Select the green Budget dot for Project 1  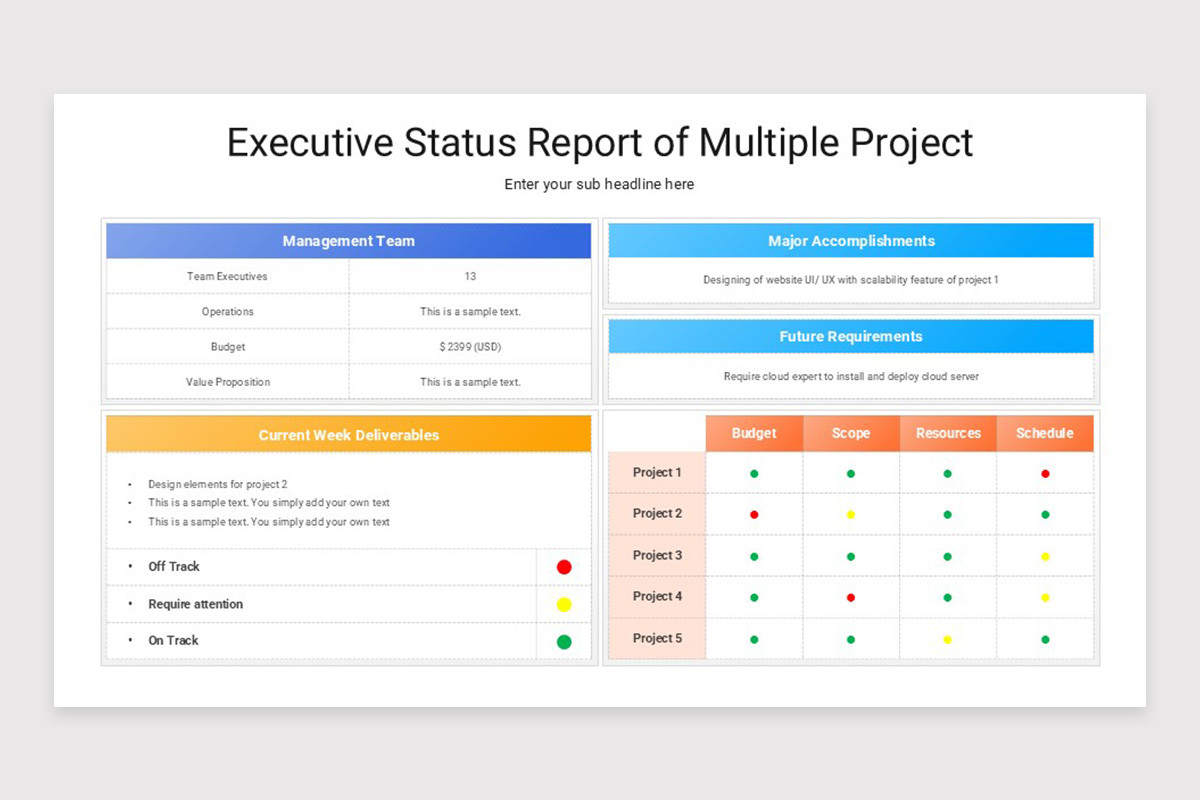click(754, 472)
